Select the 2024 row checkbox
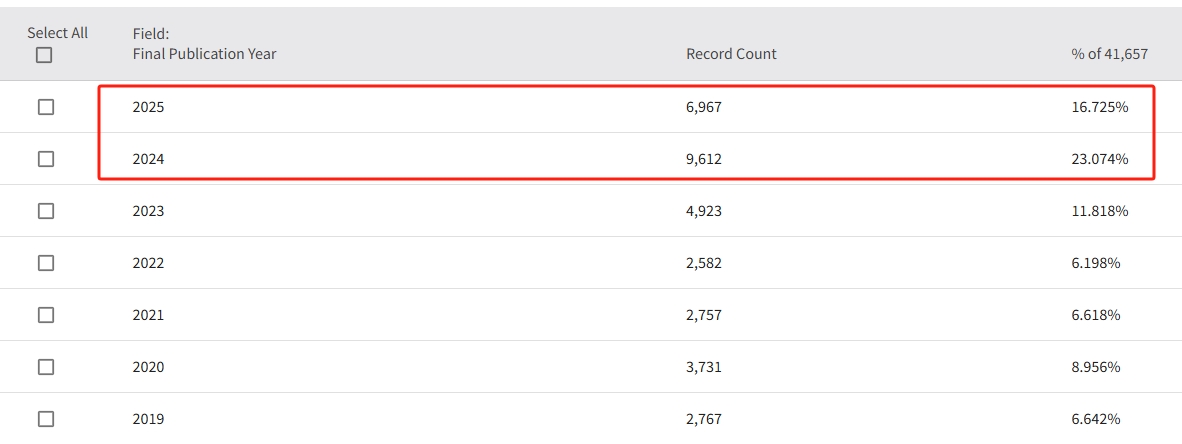 [46, 159]
